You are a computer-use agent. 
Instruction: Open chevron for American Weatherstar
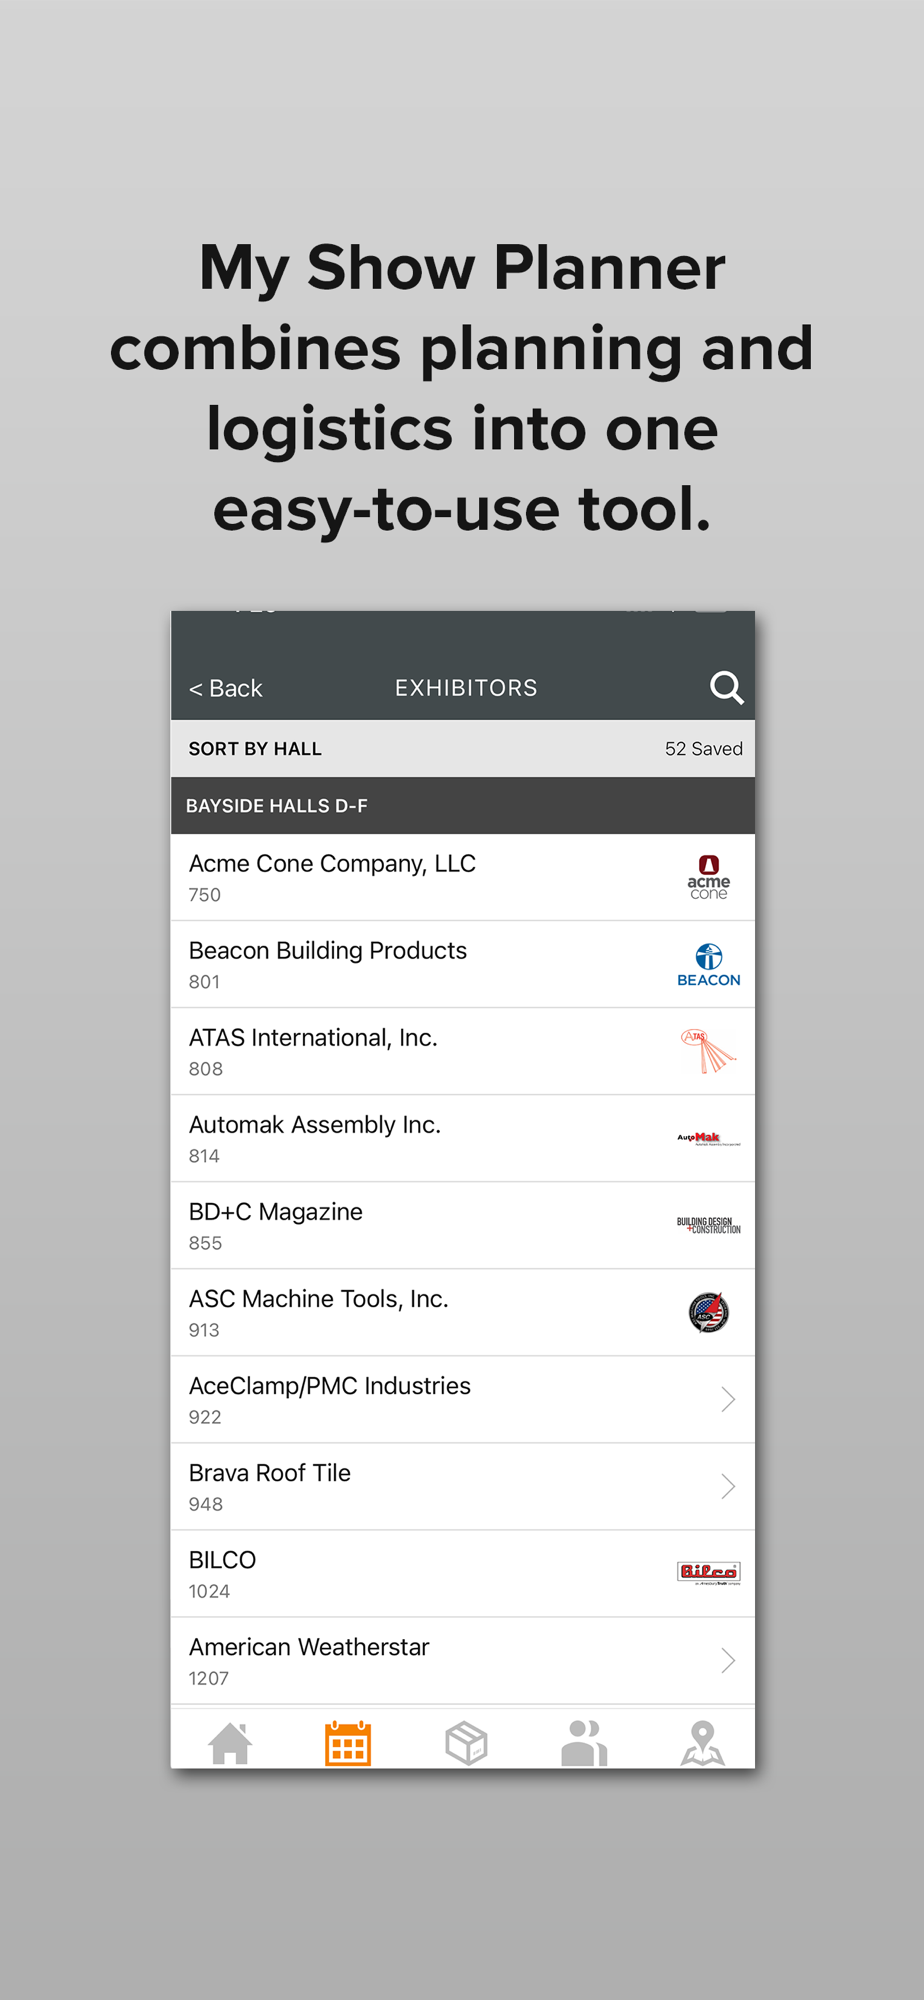point(728,1660)
